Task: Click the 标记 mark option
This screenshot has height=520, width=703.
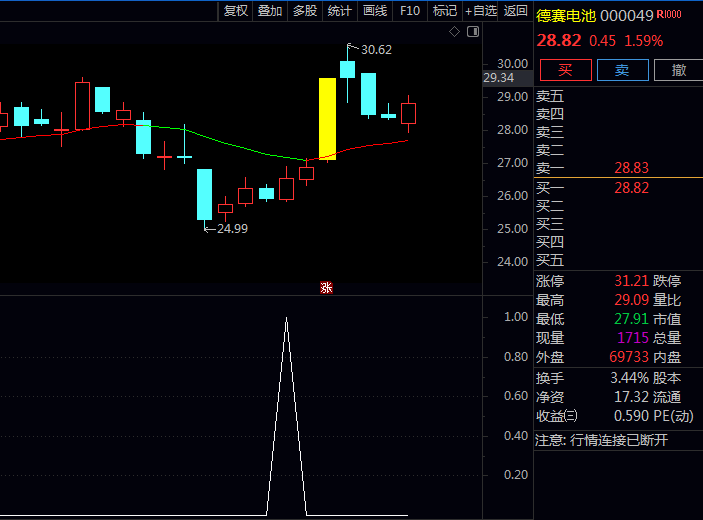Action: coord(445,11)
